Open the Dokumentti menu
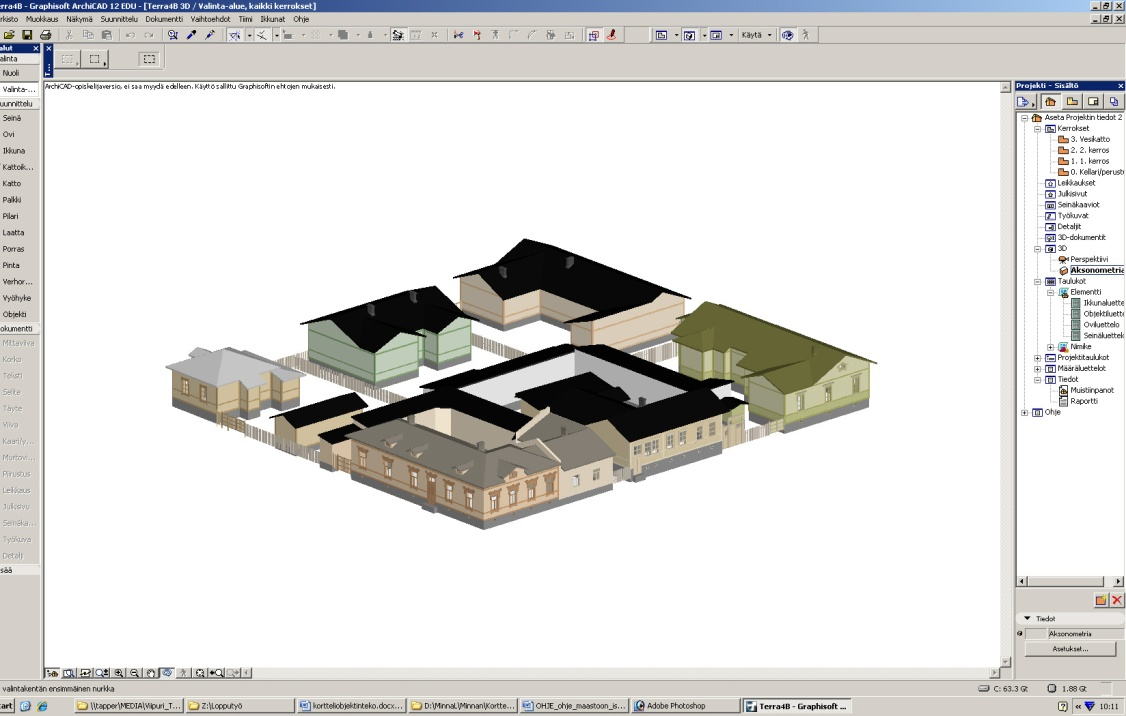Image resolution: width=1126 pixels, height=716 pixels. (x=164, y=19)
